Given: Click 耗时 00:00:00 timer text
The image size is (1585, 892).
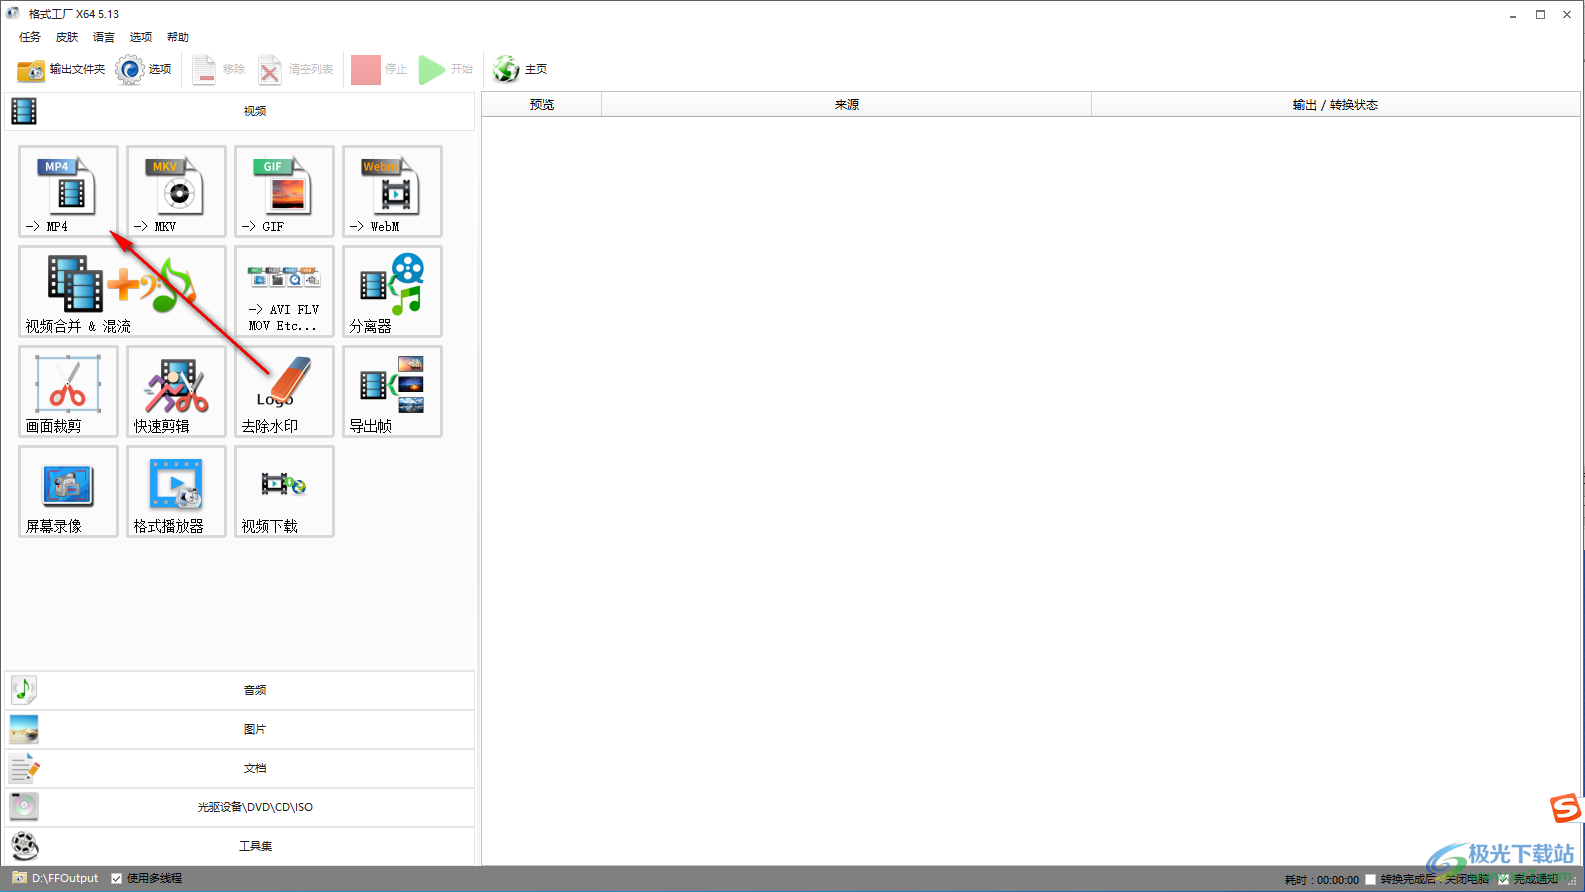Looking at the screenshot, I should tap(1322, 880).
